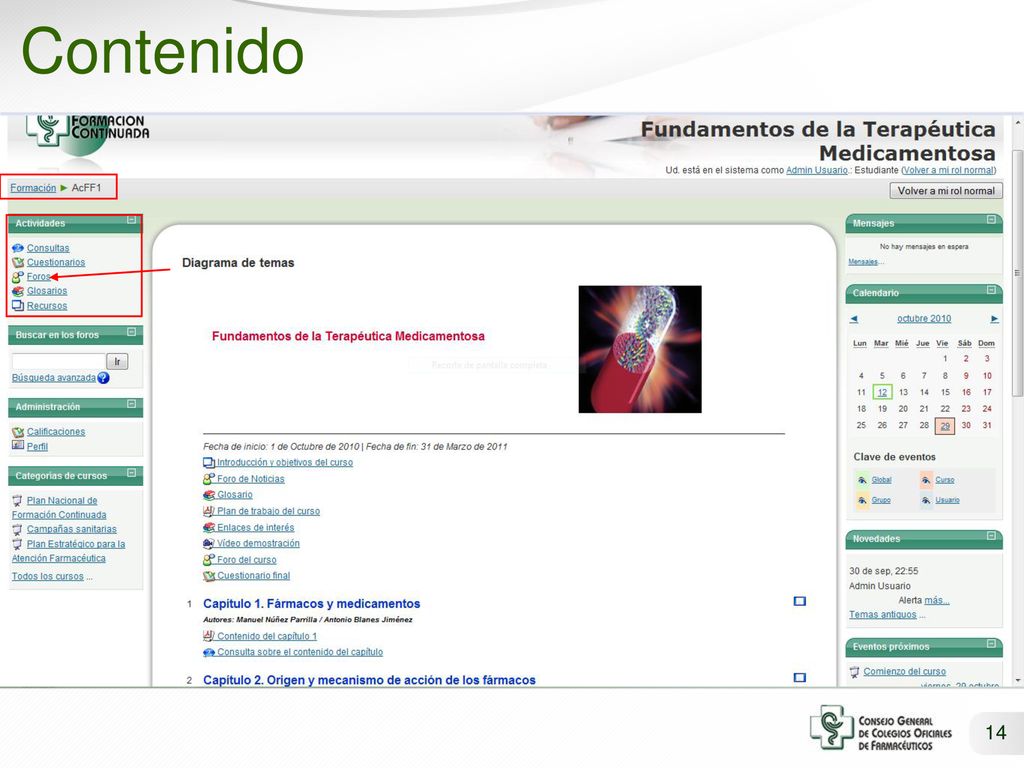The image size is (1024, 768).
Task: Click the Consultas chat icon
Action: 18,248
